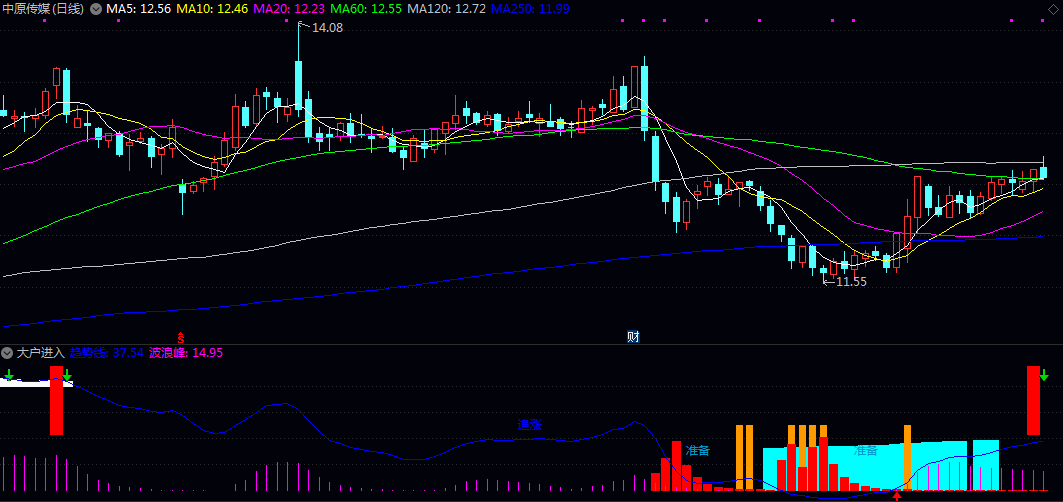The width and height of the screenshot is (1063, 502).
Task: Open dropdown beside 大户进入 indicator name
Action: tap(7, 353)
